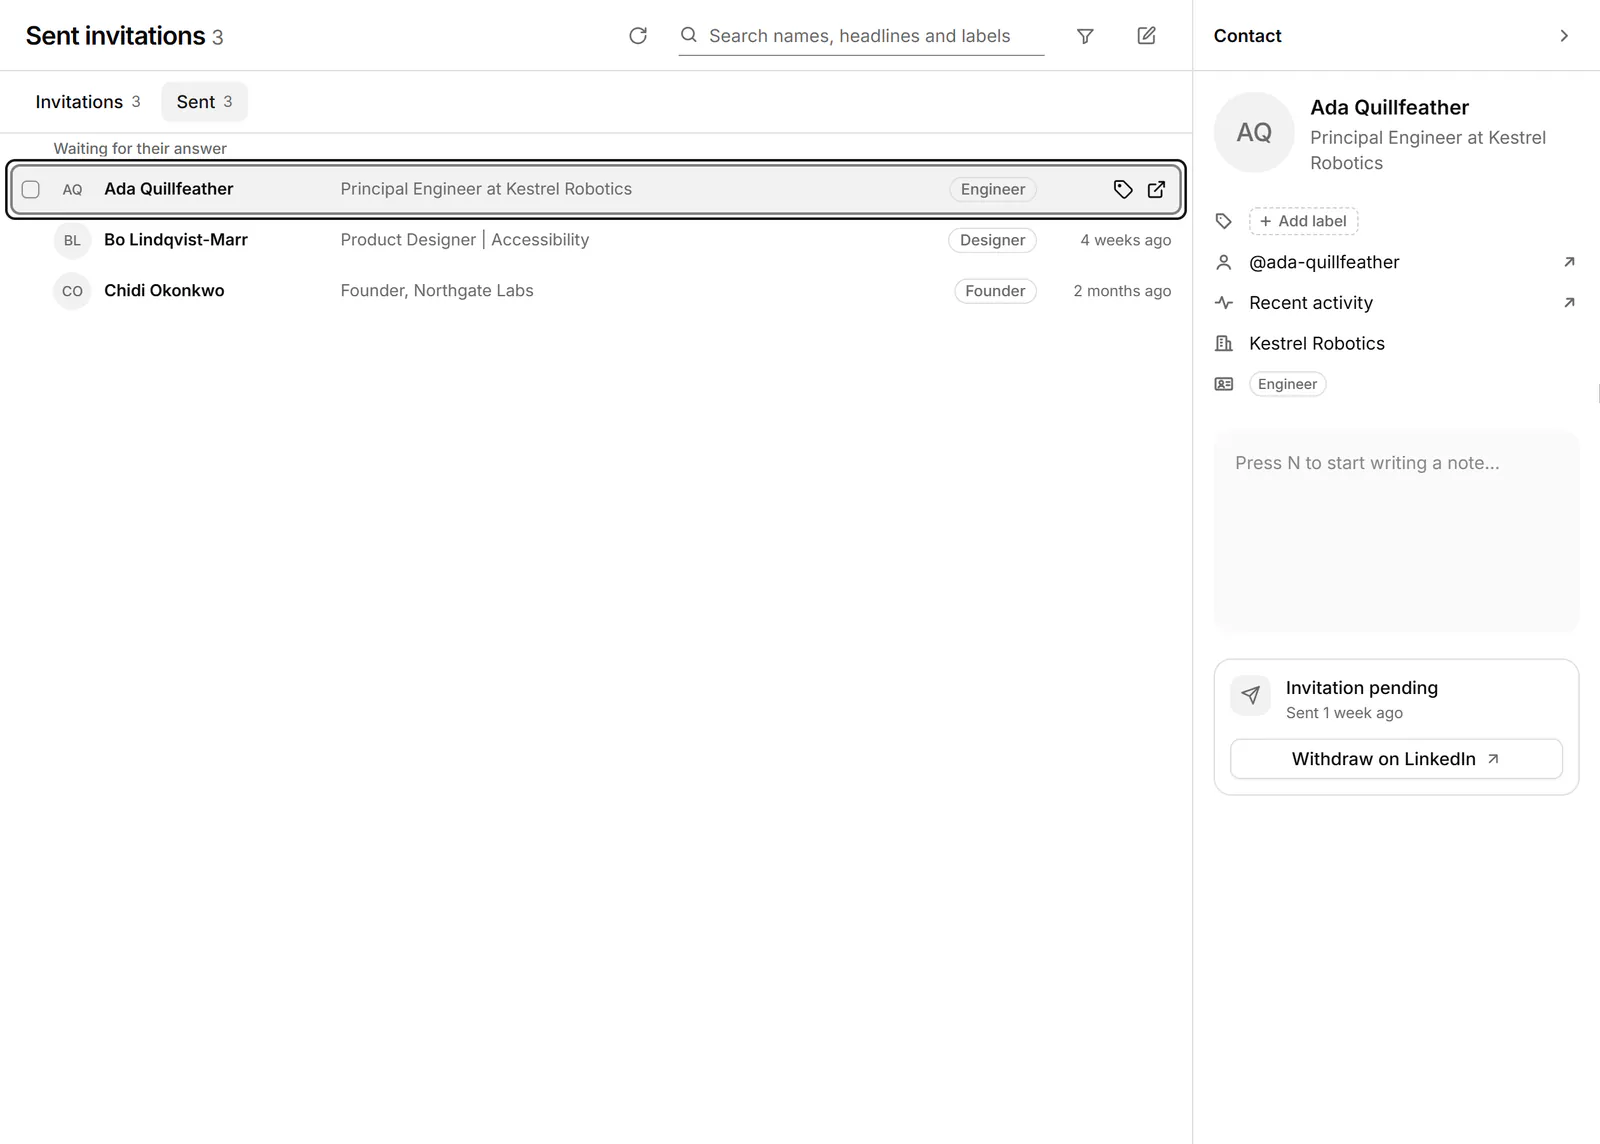This screenshot has height=1144, width=1600.
Task: Click 'Founder, Northgate Labs' headline
Action: point(437,291)
